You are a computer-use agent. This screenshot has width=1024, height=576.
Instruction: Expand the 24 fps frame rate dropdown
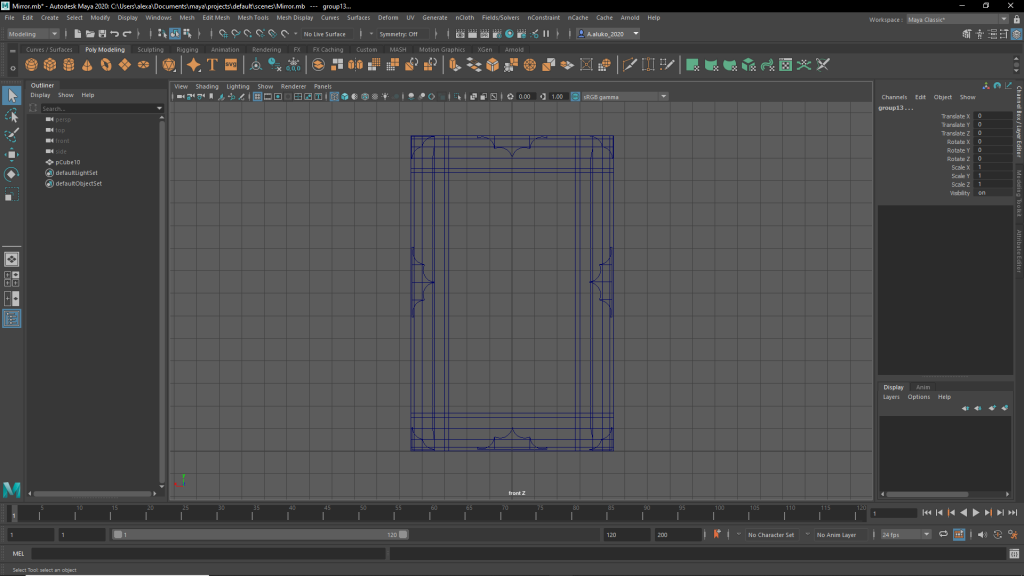click(x=906, y=535)
